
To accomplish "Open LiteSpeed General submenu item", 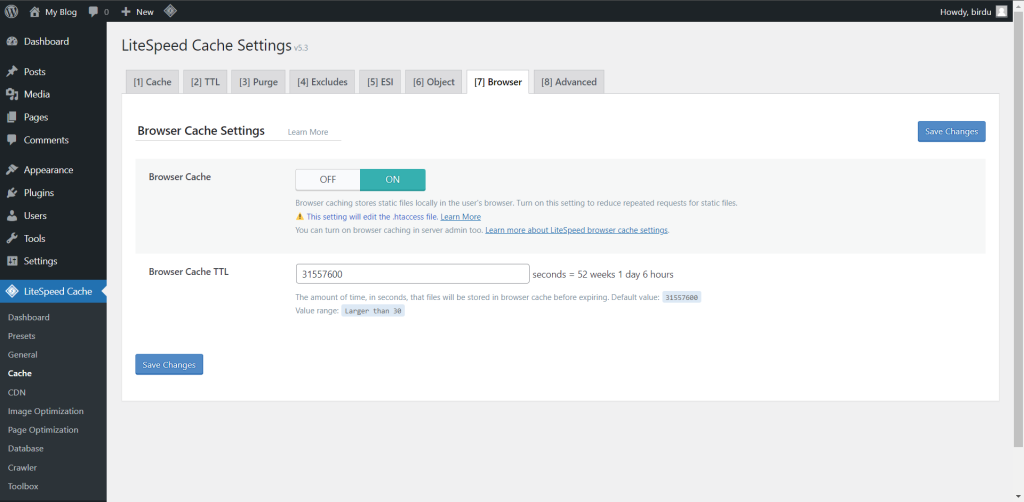I will 23,355.
